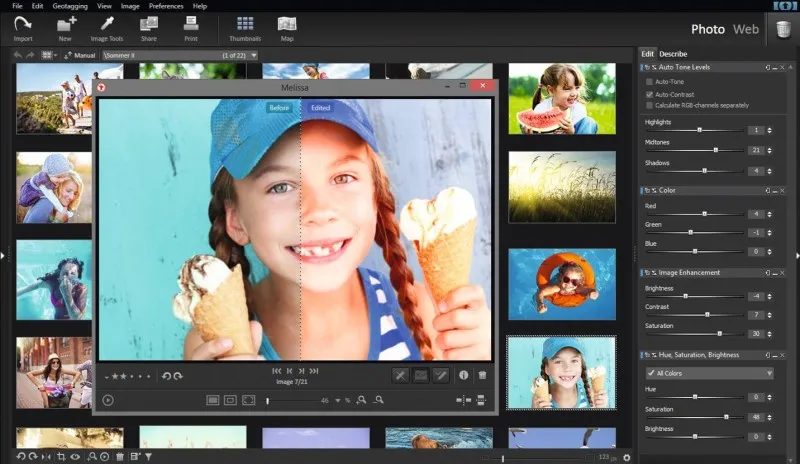Click the Import icon in the toolbar
800x464 pixels.
click(23, 26)
